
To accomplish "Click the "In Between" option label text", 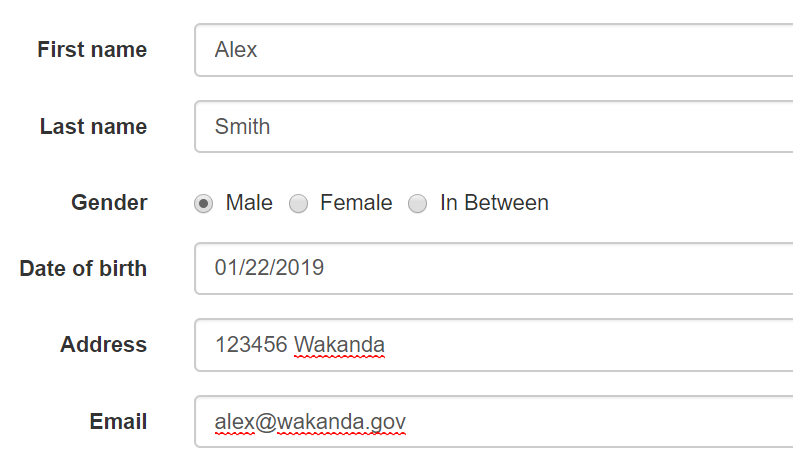I will [494, 203].
